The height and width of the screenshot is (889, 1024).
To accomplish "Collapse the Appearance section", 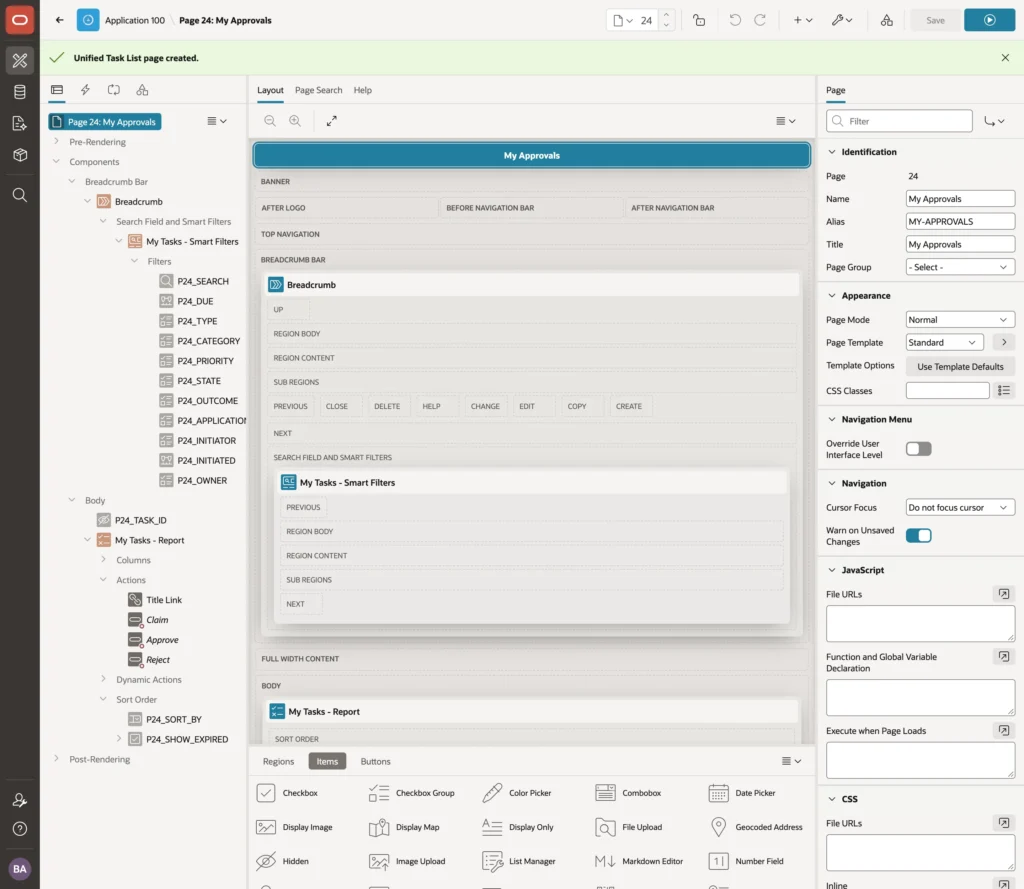I will click(x=831, y=295).
